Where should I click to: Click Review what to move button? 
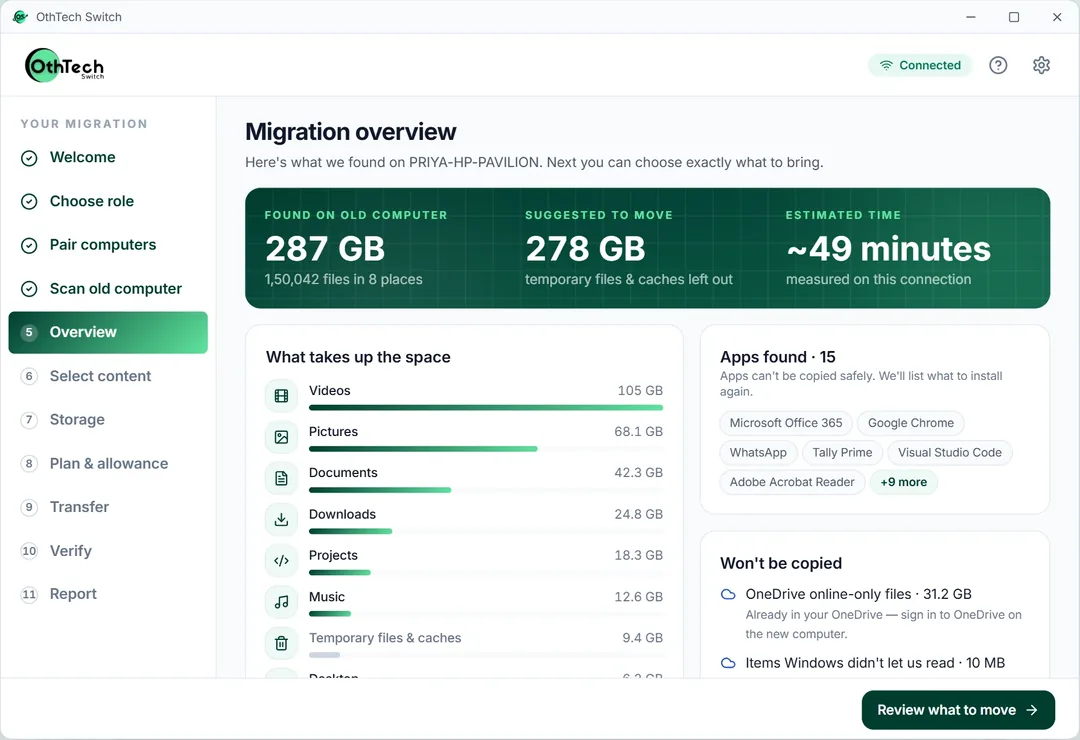pos(958,710)
